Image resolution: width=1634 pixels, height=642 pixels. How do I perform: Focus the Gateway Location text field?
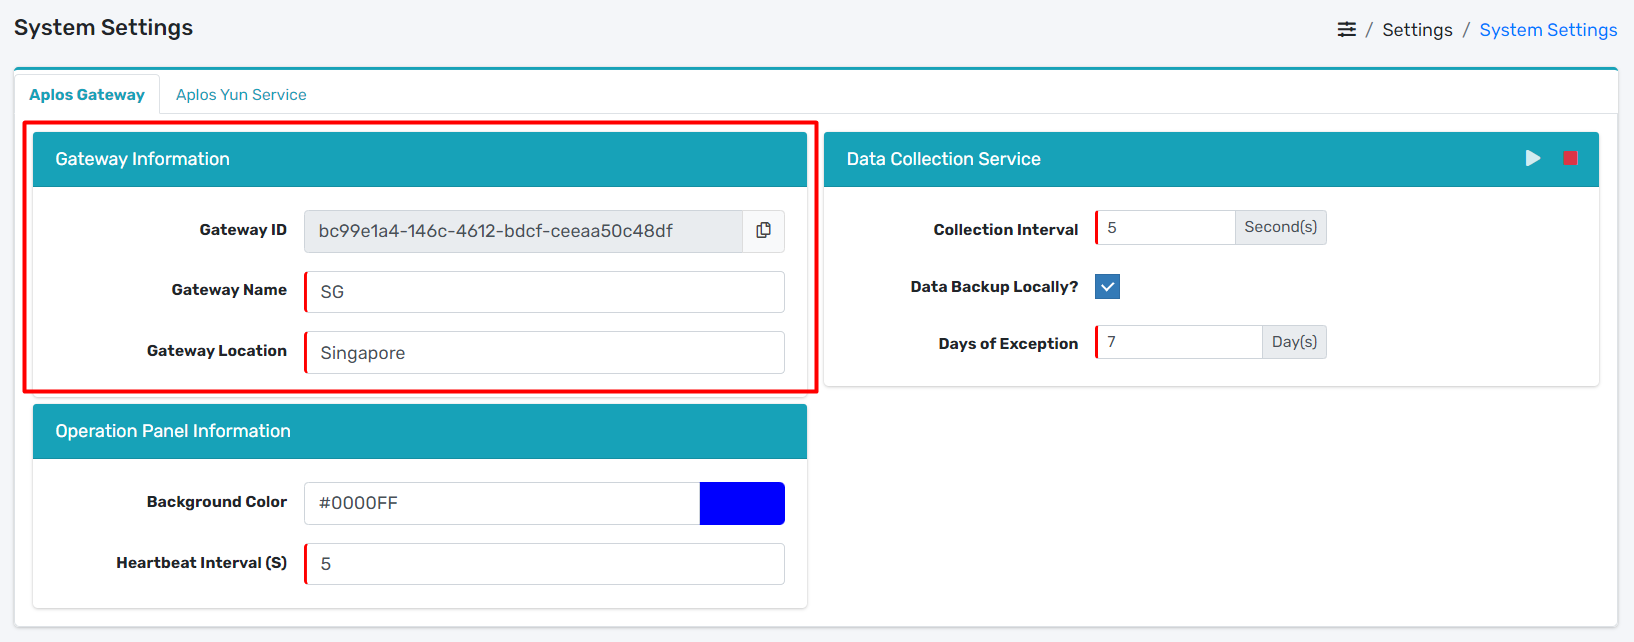[x=544, y=353]
